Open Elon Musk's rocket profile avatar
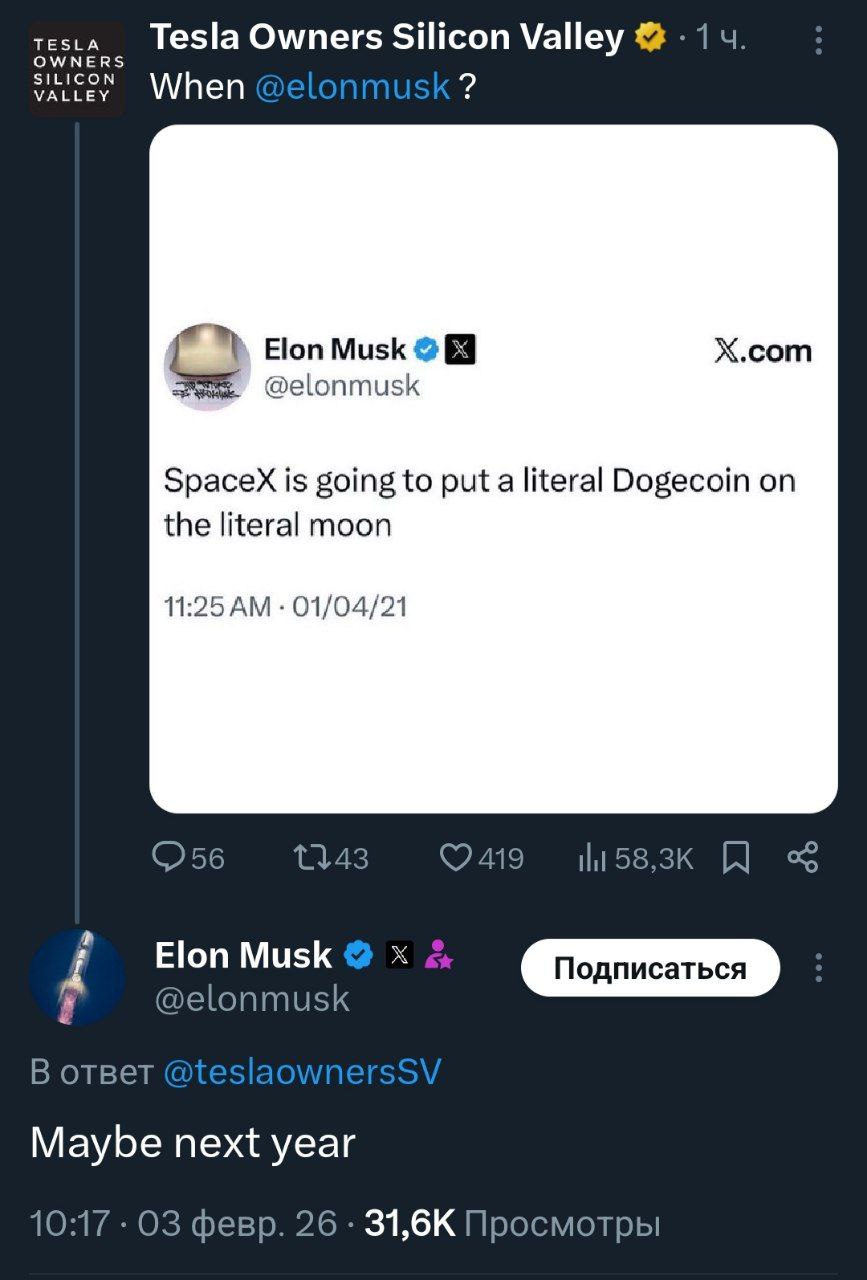Viewport: 867px width, 1280px height. [x=77, y=977]
